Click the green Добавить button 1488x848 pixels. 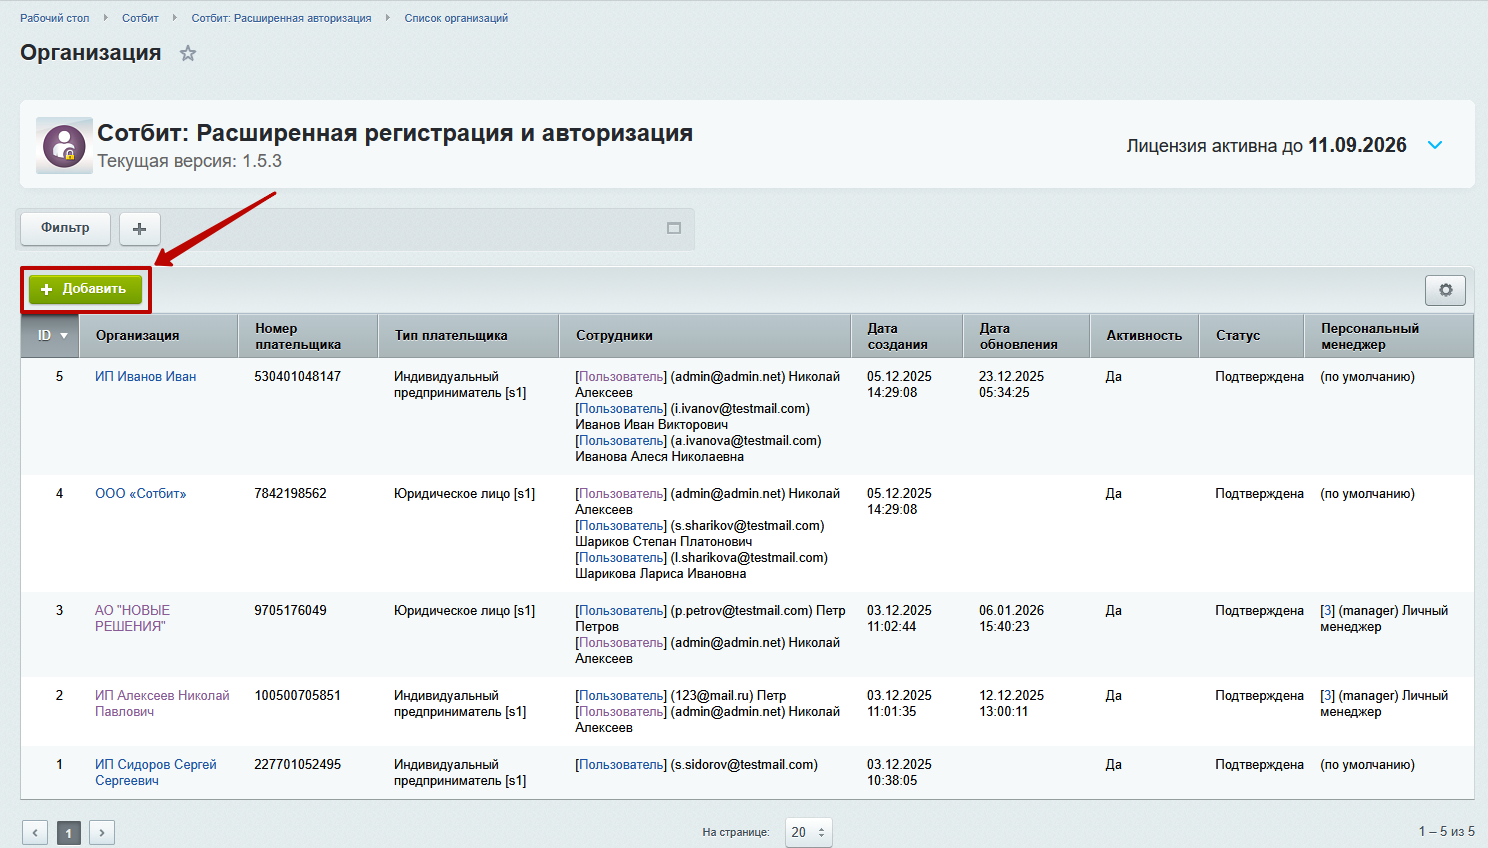pos(85,289)
